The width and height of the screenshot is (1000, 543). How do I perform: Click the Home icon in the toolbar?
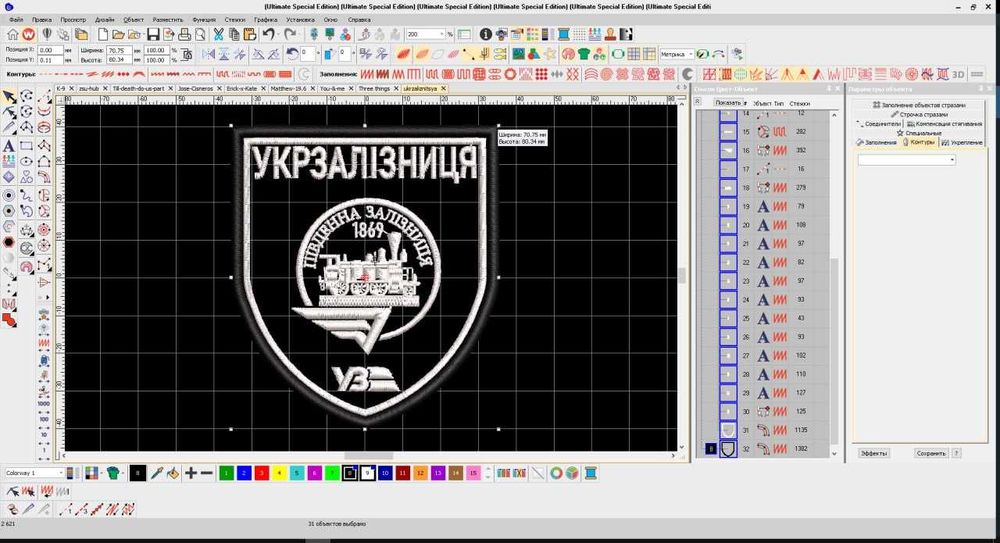point(13,34)
